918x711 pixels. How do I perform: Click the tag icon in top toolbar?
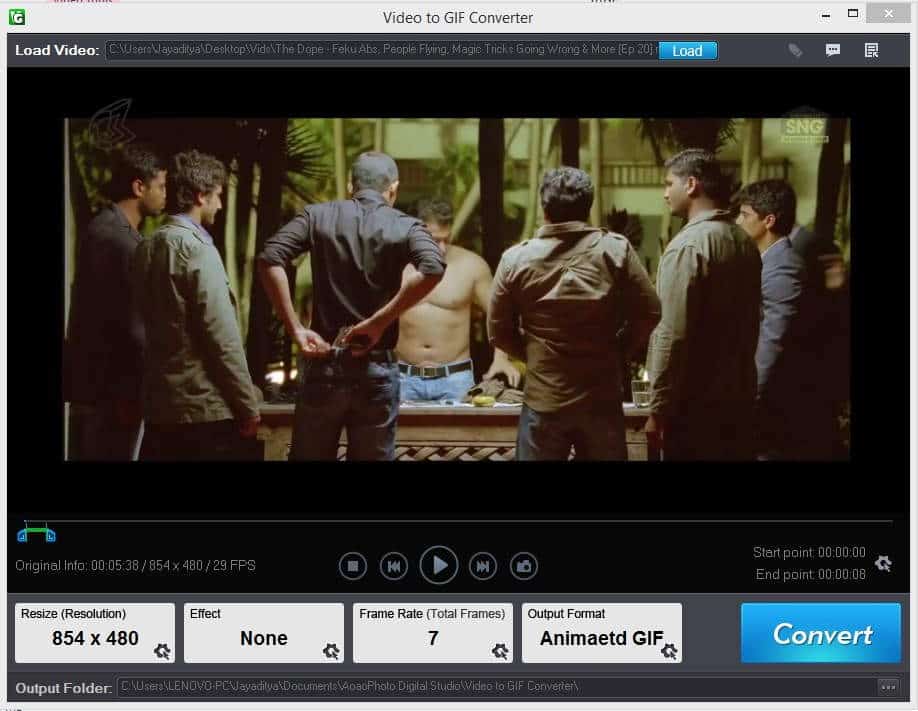tap(795, 50)
